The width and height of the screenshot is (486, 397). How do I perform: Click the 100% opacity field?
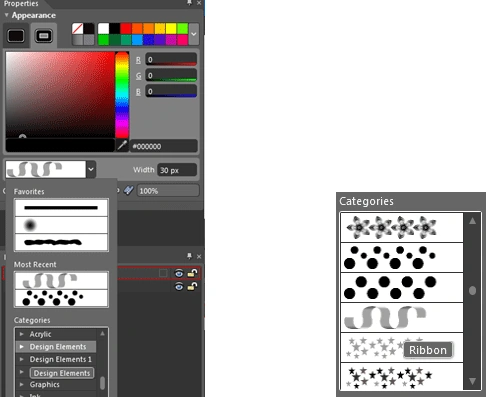pyautogui.click(x=168, y=191)
